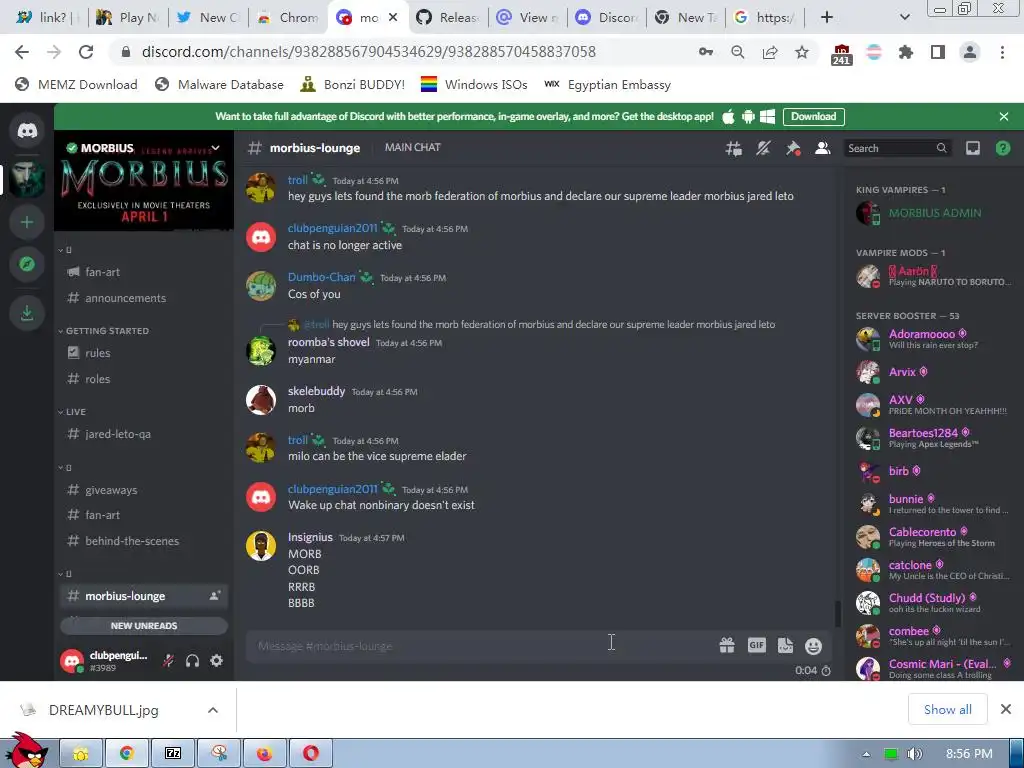Screen dimensions: 1024x768
Task: Click username Dumbo-Chan in chat
Action: (x=321, y=277)
